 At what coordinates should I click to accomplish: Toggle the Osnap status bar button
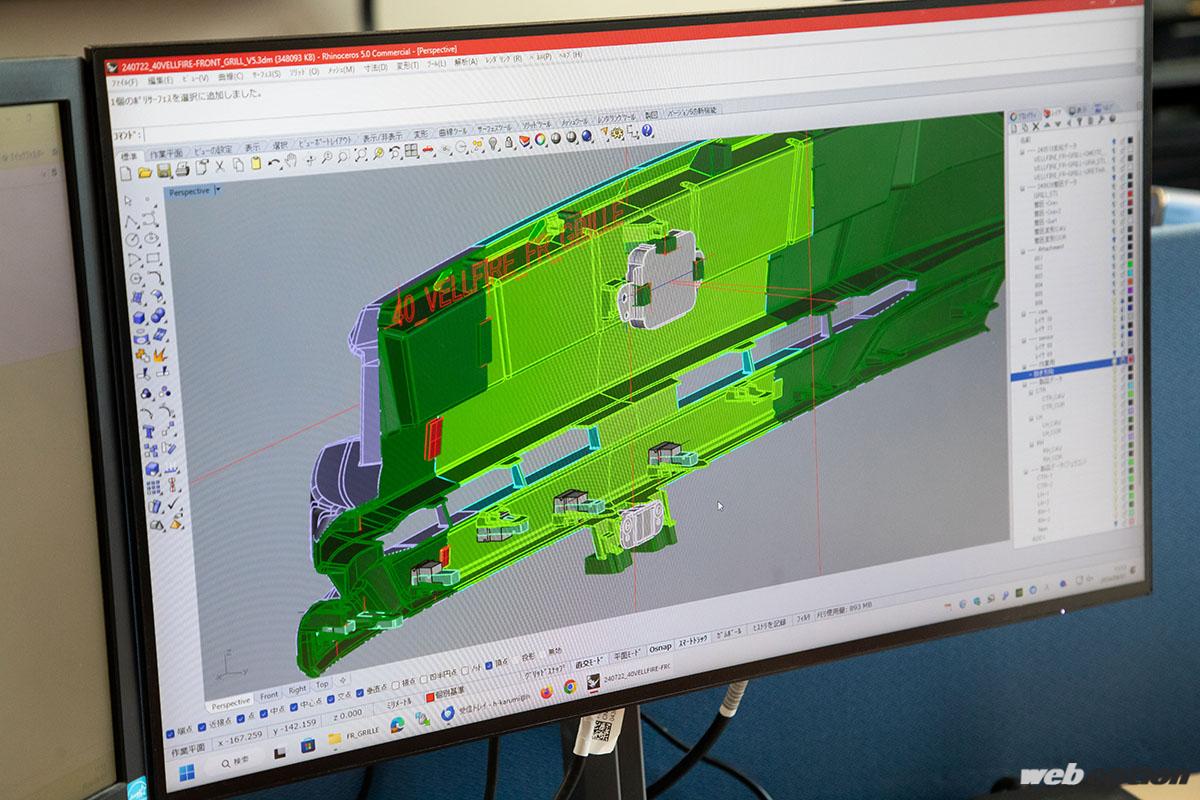[x=659, y=648]
